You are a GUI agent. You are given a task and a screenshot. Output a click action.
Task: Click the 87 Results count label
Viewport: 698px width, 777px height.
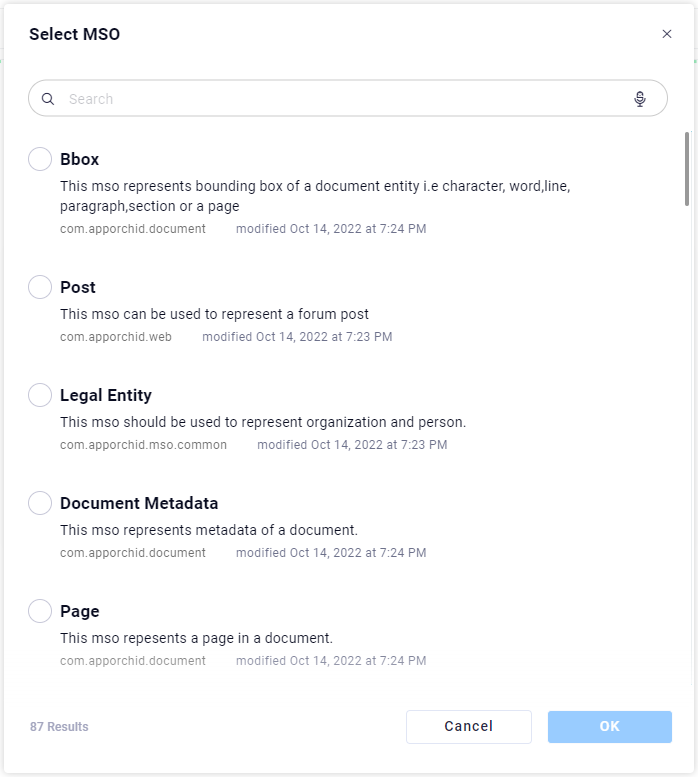59,727
